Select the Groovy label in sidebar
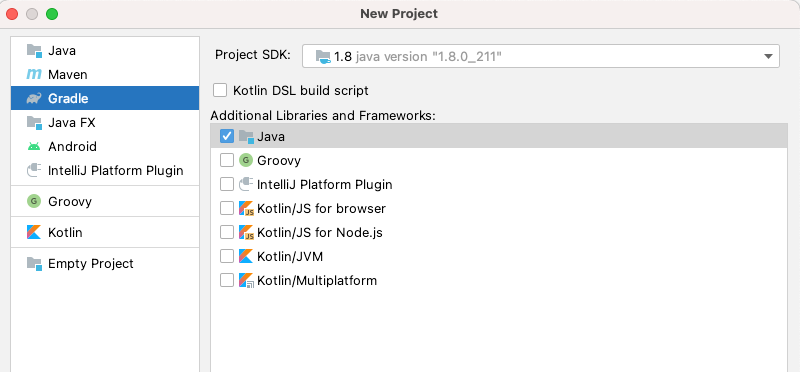Screen dimensions: 800x372 pyautogui.click(x=70, y=202)
